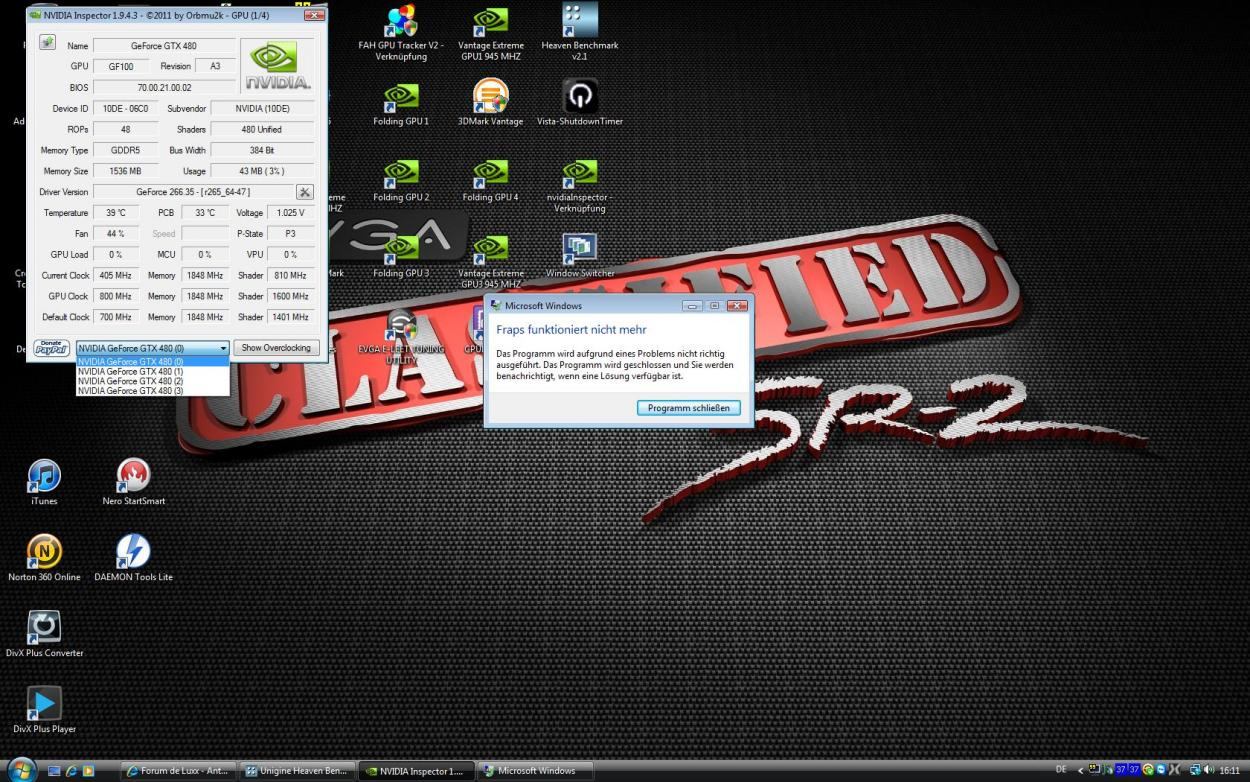This screenshot has width=1250, height=782.
Task: Click the Programm schließen button
Action: pyautogui.click(x=689, y=408)
